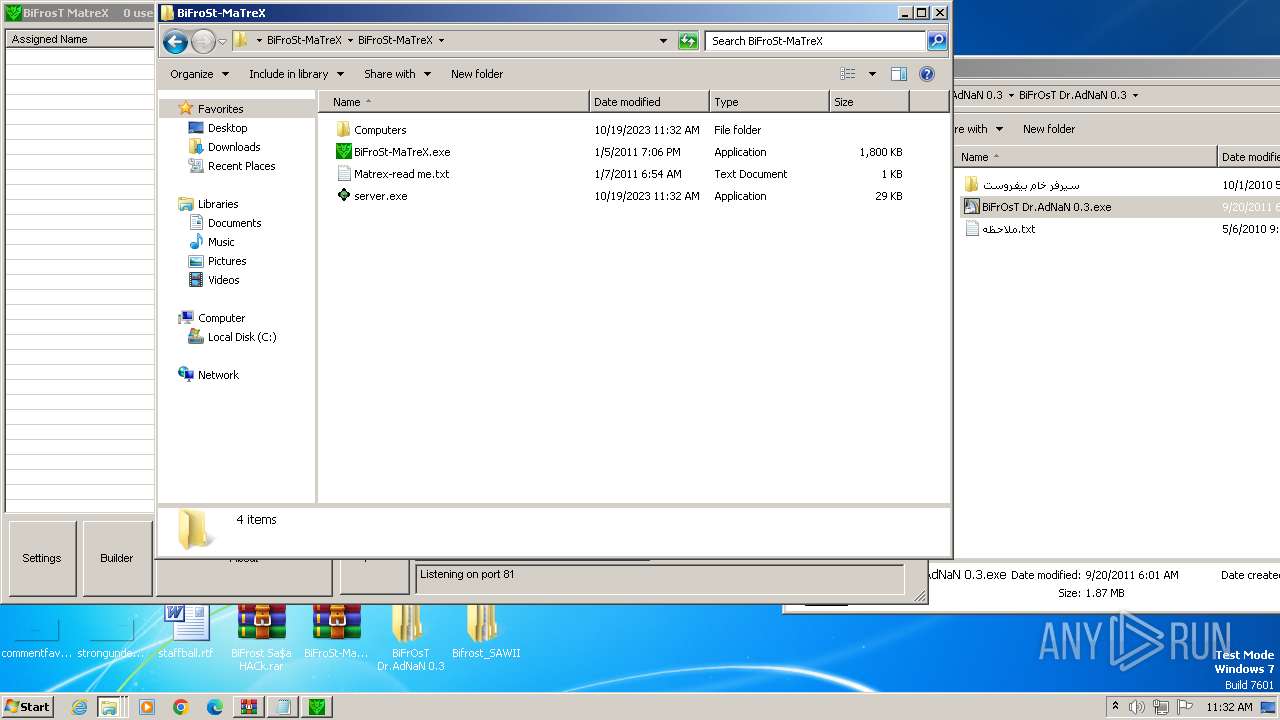Click New folder in rear Explorer window
The width and height of the screenshot is (1280, 720).
(x=1049, y=129)
